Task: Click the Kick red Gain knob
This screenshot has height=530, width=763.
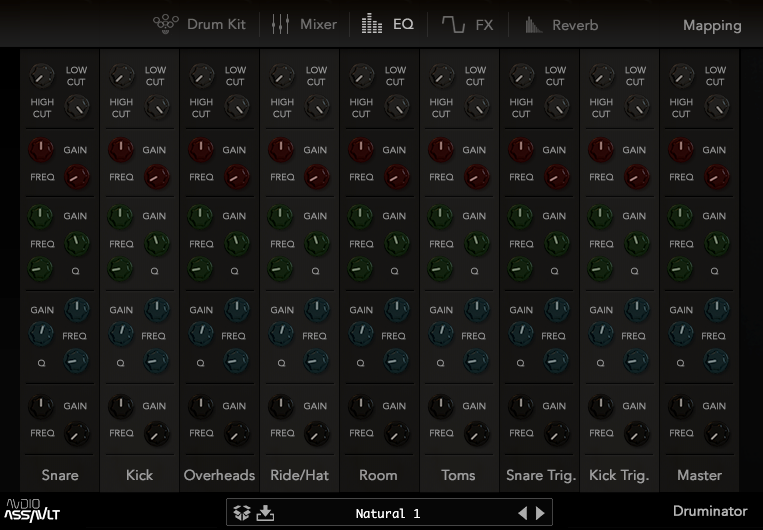Action: pos(121,149)
